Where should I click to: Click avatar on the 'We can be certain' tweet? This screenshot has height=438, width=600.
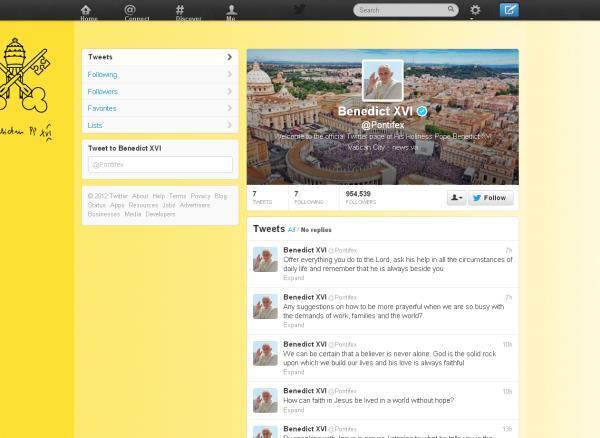265,353
